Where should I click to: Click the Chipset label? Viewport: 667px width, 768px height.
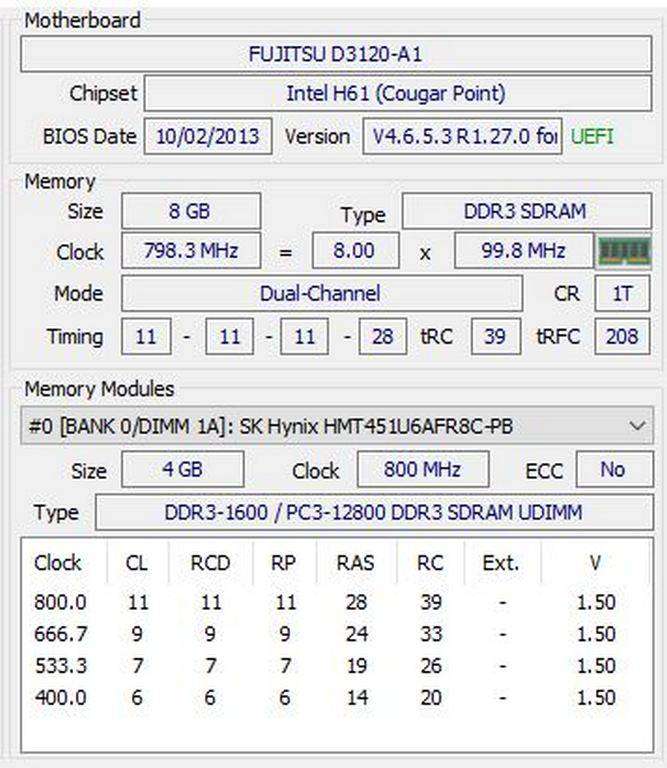click(103, 93)
